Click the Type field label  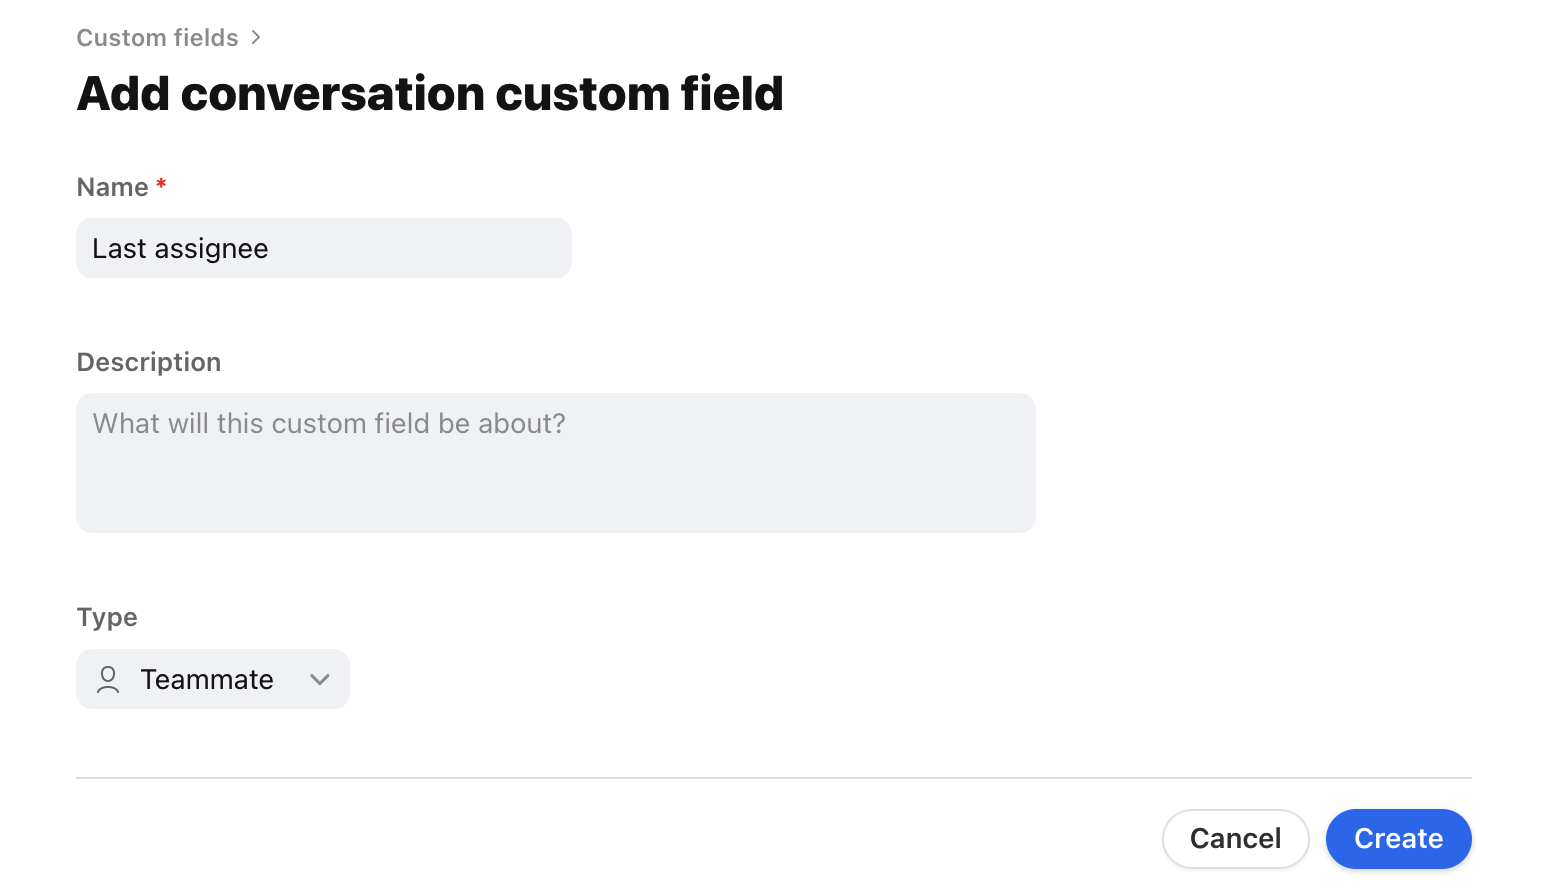tap(107, 617)
